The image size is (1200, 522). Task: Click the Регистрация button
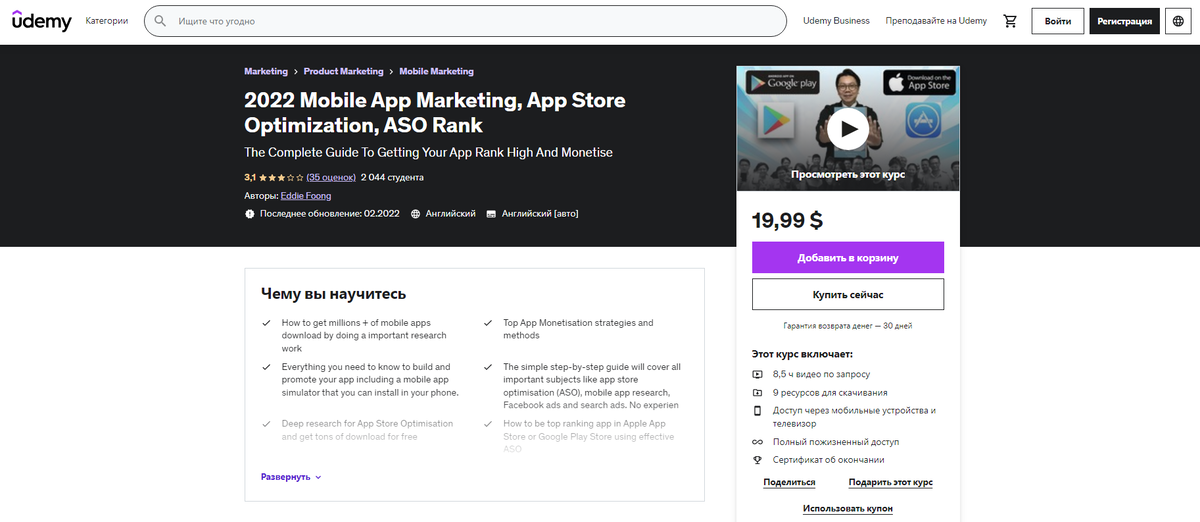pyautogui.click(x=1125, y=21)
